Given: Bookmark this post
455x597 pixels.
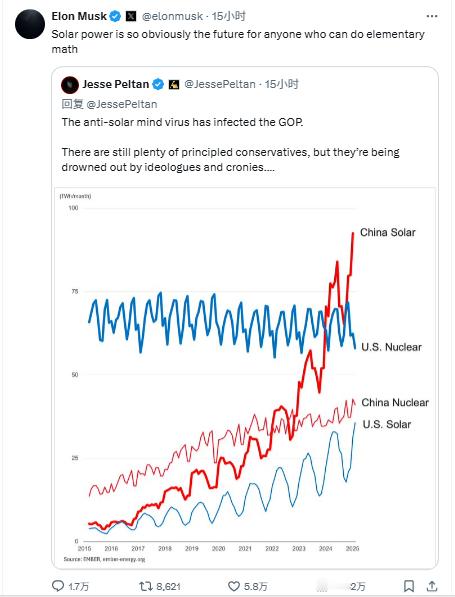Looking at the screenshot, I should (x=409, y=586).
